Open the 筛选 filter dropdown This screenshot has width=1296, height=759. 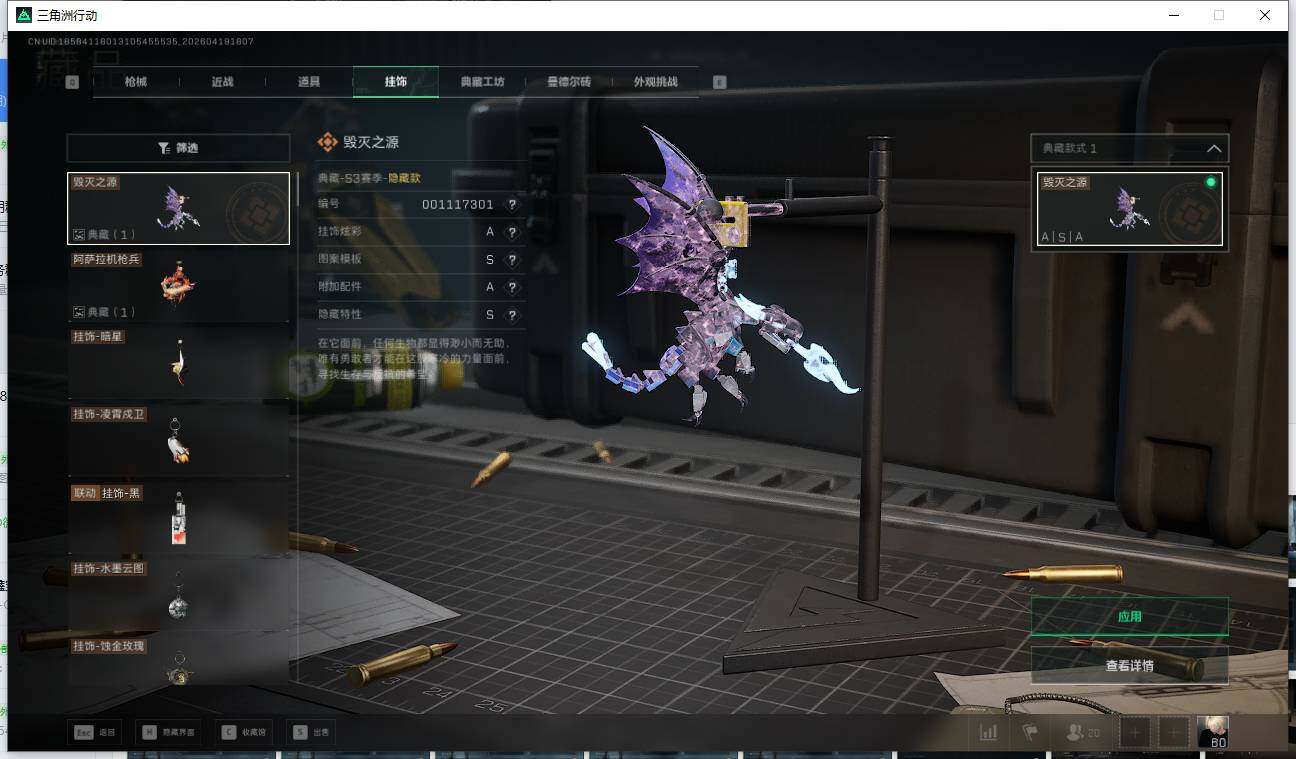(x=178, y=148)
